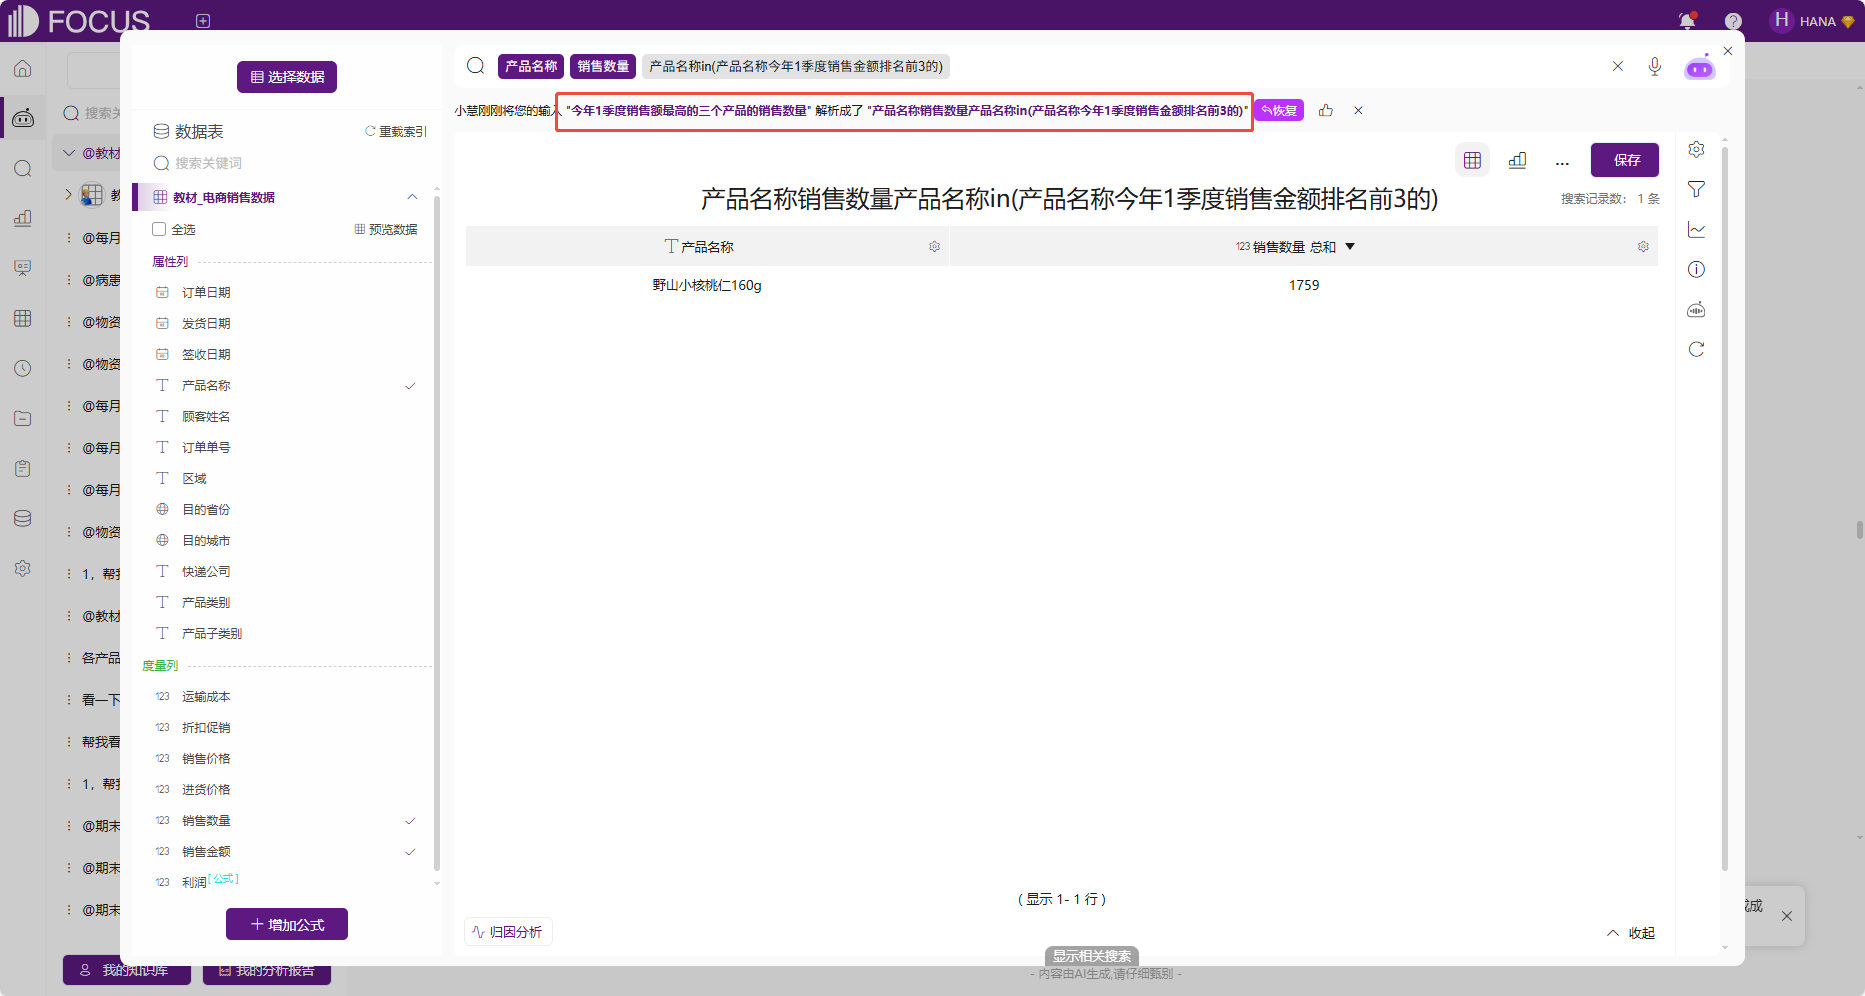Click the 增加公式 add formula button
Viewport: 1865px width, 996px height.
click(287, 924)
